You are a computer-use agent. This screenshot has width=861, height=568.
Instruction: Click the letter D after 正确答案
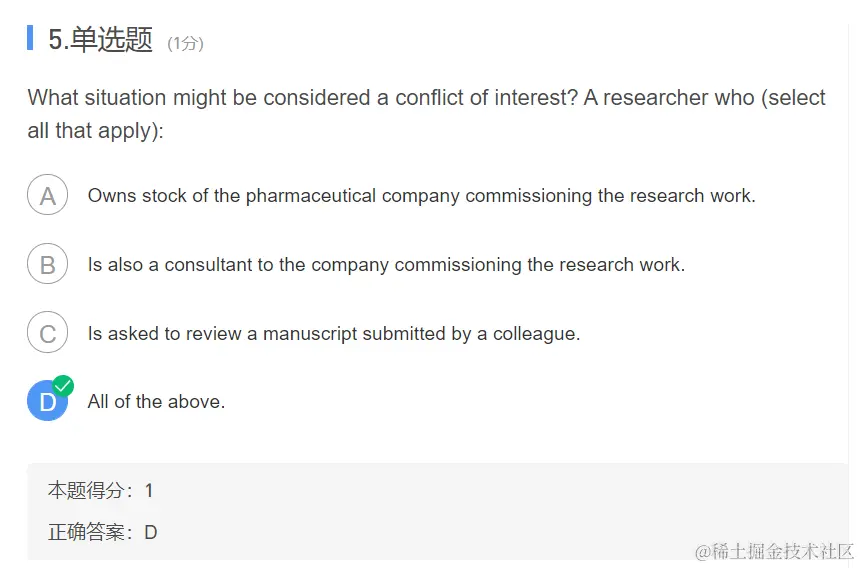150,532
